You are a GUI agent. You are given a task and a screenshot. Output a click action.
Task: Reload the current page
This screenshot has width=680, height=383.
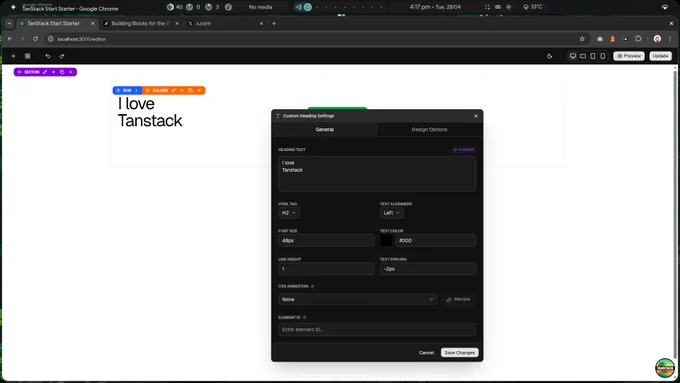(35, 39)
